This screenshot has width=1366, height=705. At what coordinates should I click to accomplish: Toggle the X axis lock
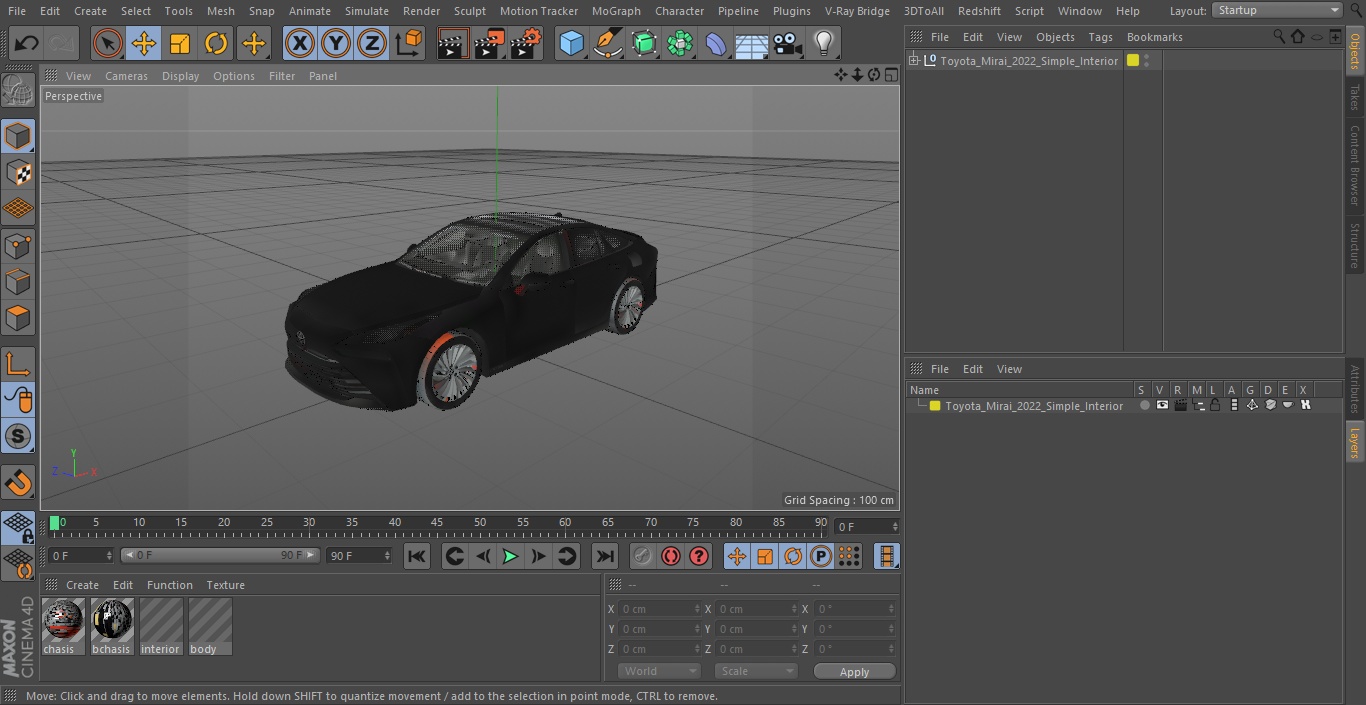[299, 43]
